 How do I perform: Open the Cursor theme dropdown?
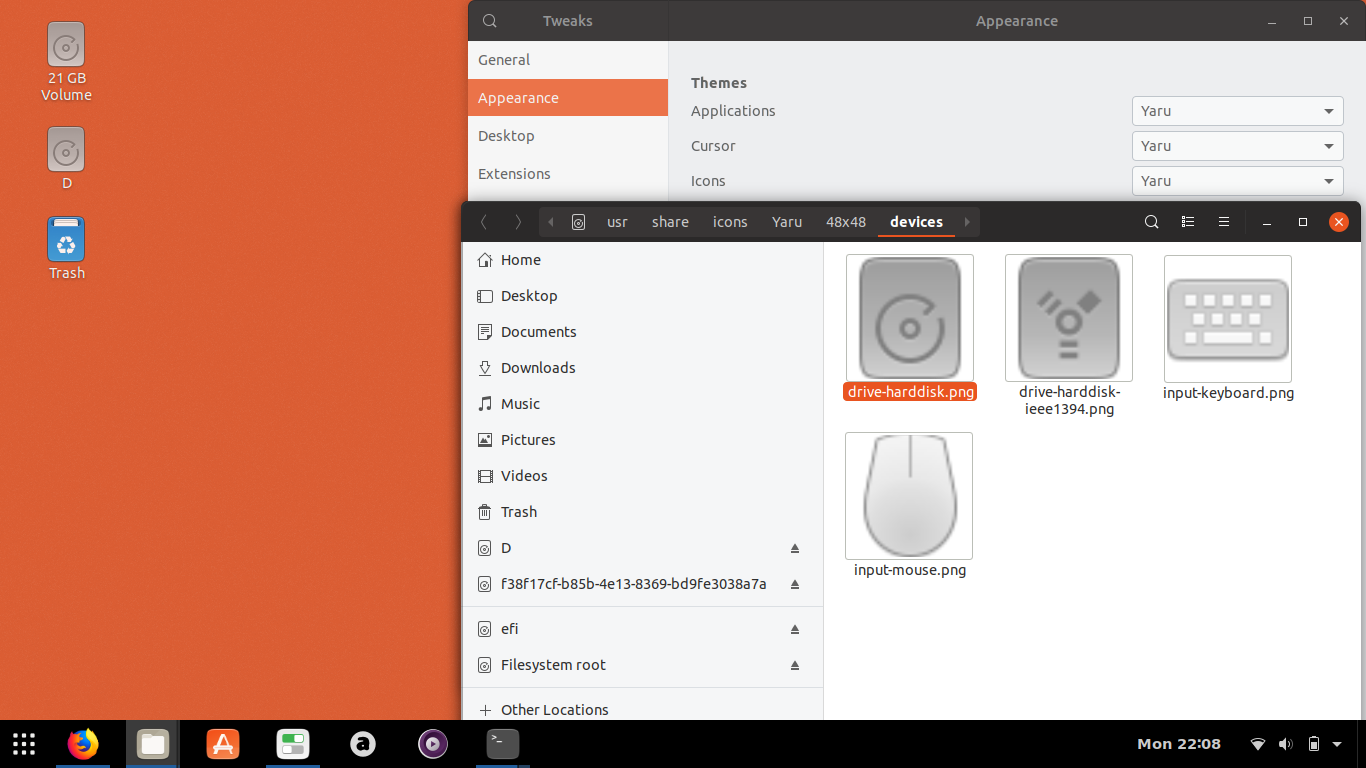[1237, 146]
